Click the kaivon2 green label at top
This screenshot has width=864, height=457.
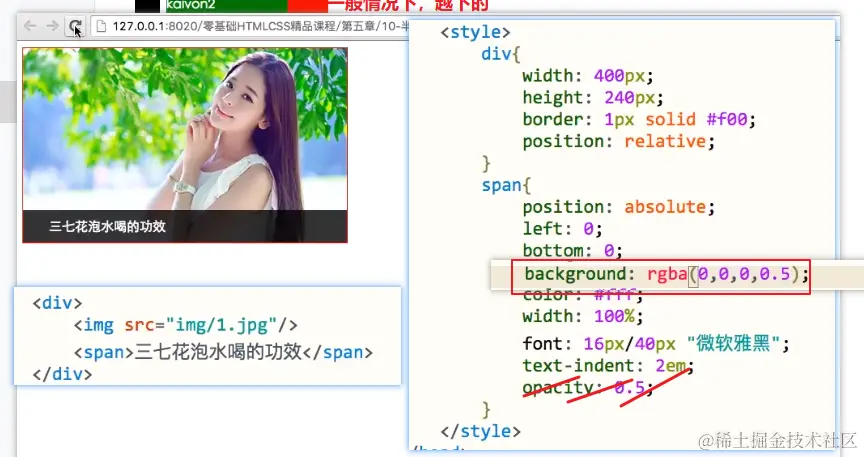(x=226, y=6)
